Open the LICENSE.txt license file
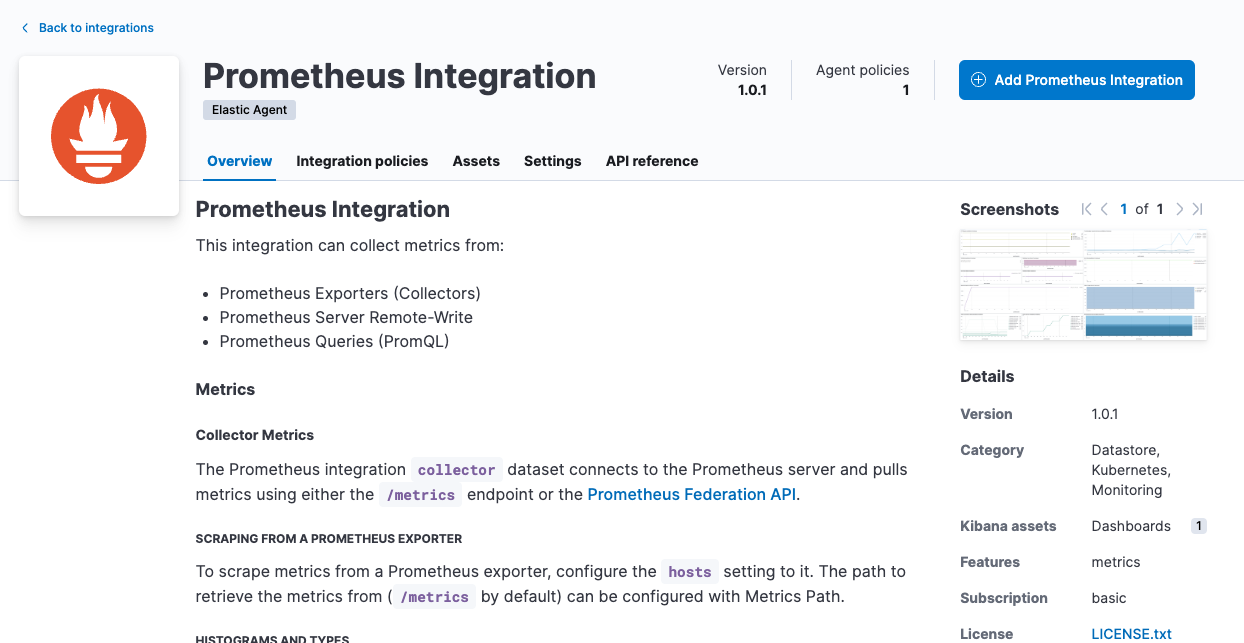 (1131, 633)
